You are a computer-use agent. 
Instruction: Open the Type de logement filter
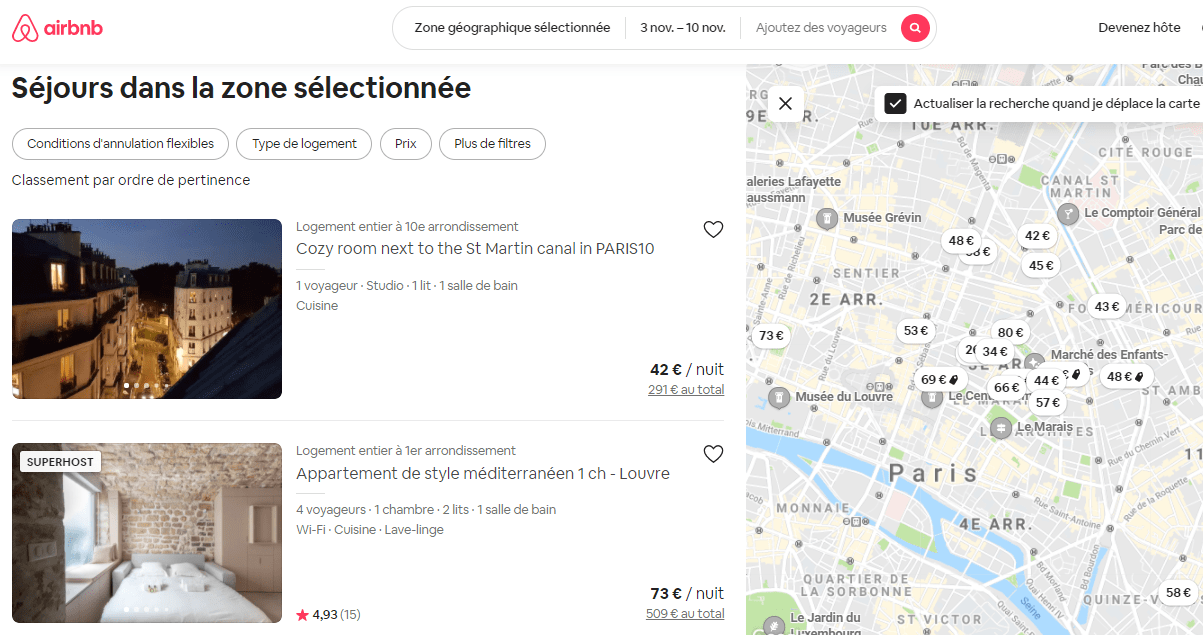click(x=304, y=144)
